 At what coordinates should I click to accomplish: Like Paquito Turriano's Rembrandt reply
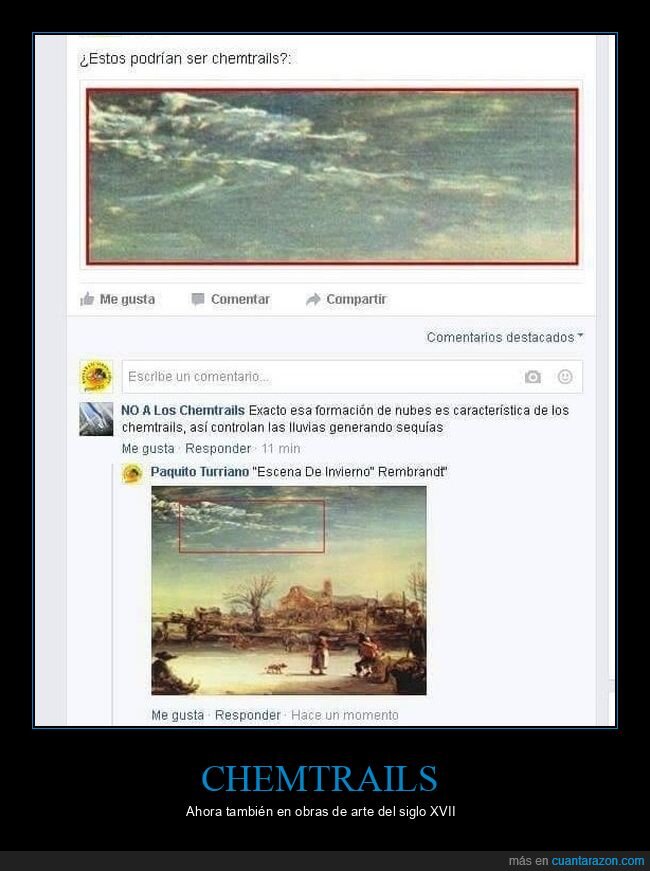(178, 715)
